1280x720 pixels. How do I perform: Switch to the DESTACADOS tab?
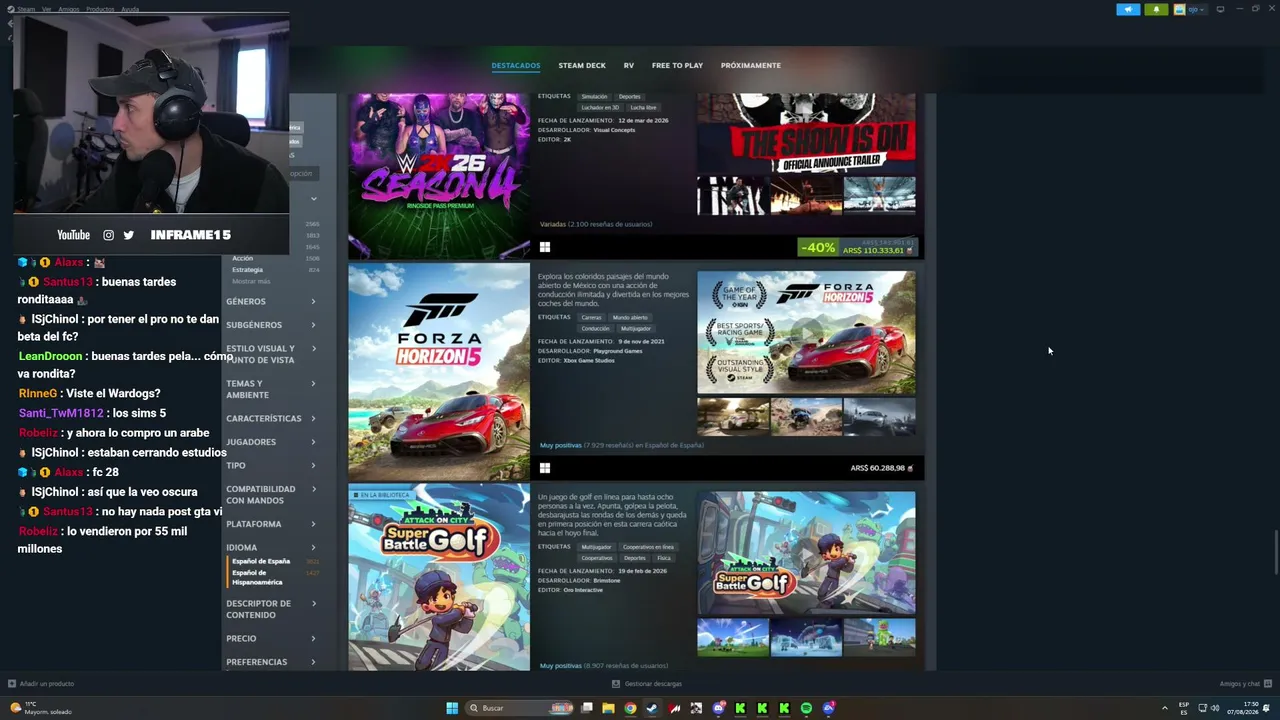(516, 65)
